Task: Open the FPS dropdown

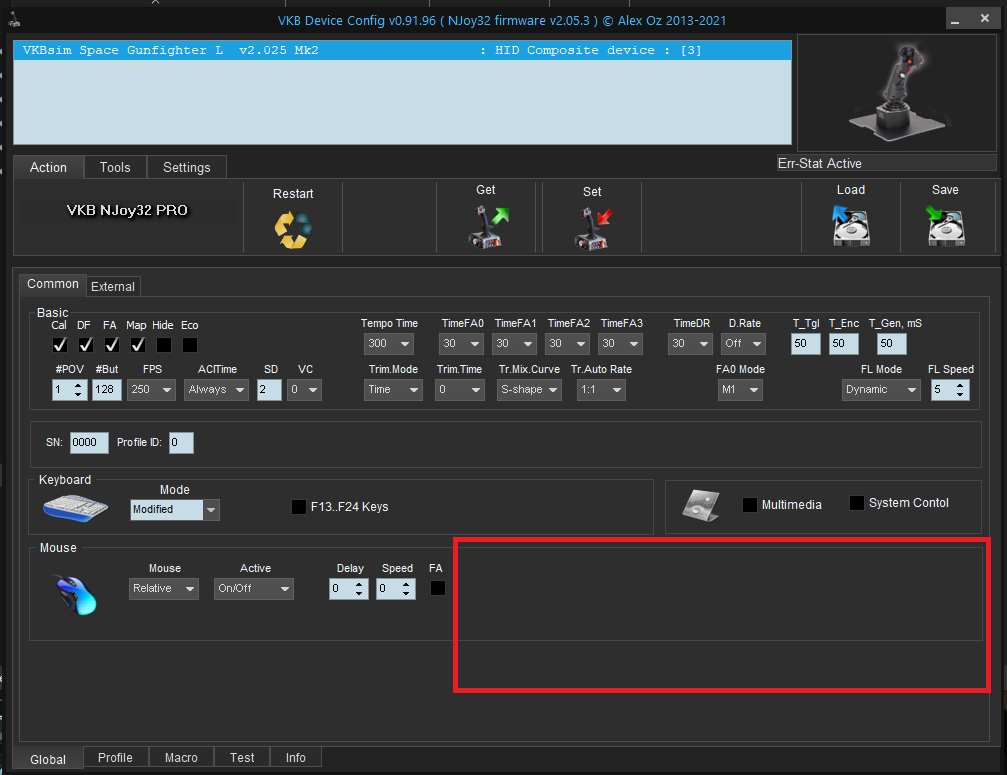Action: point(152,390)
